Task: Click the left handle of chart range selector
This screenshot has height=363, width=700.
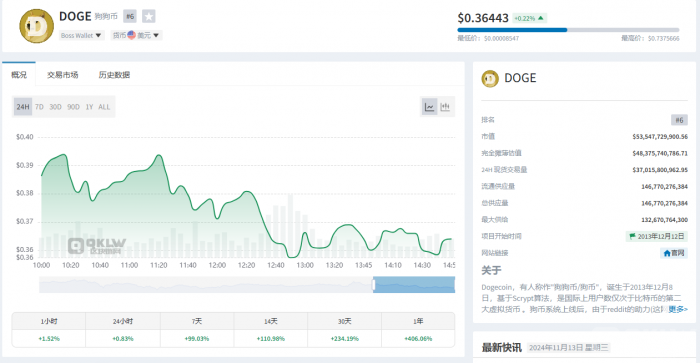Action: 373,285
